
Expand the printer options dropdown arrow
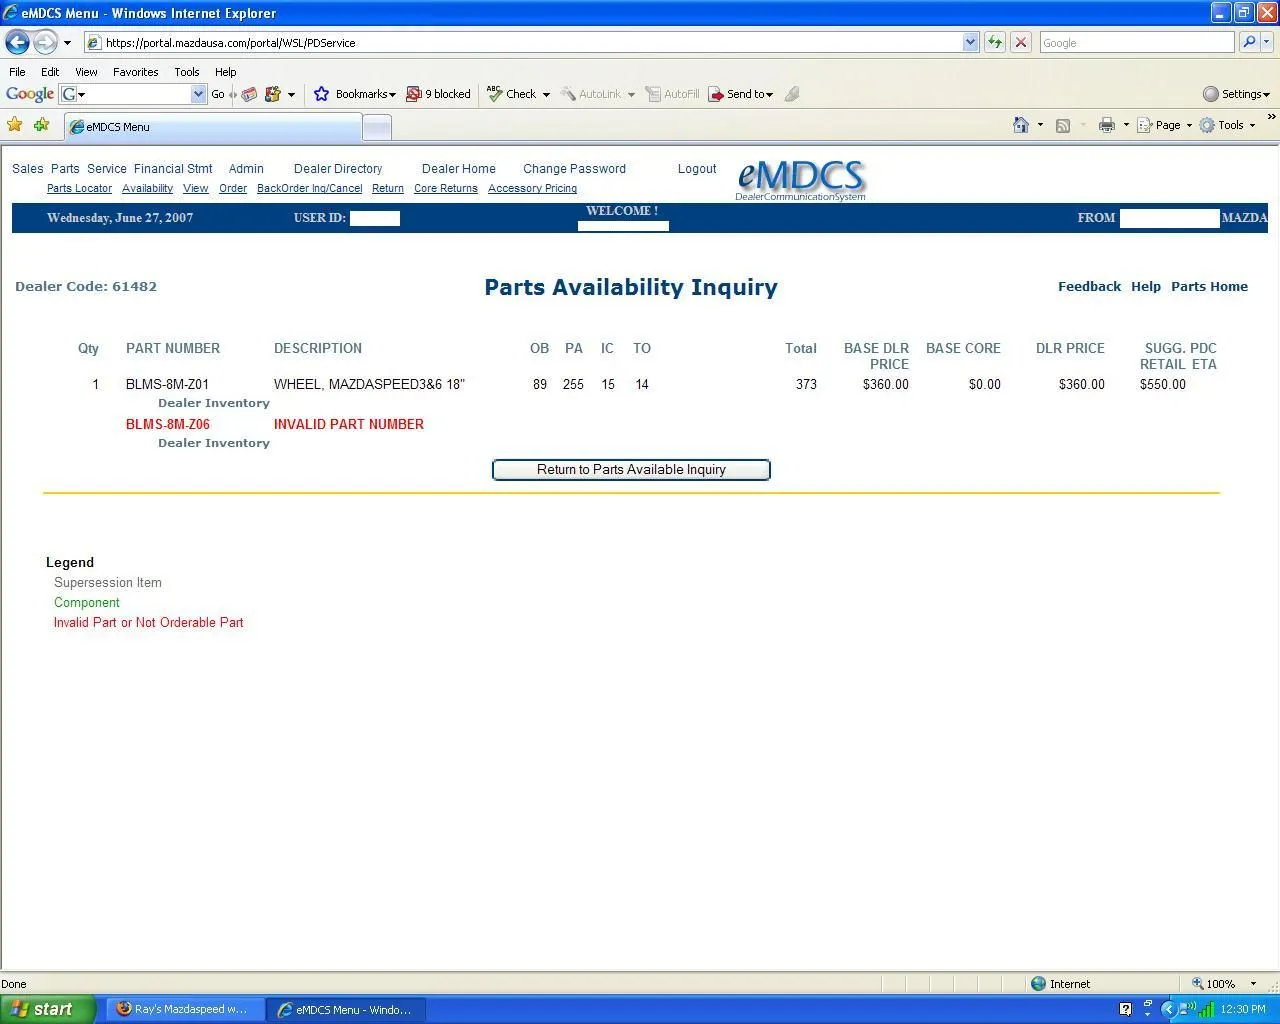point(1126,125)
